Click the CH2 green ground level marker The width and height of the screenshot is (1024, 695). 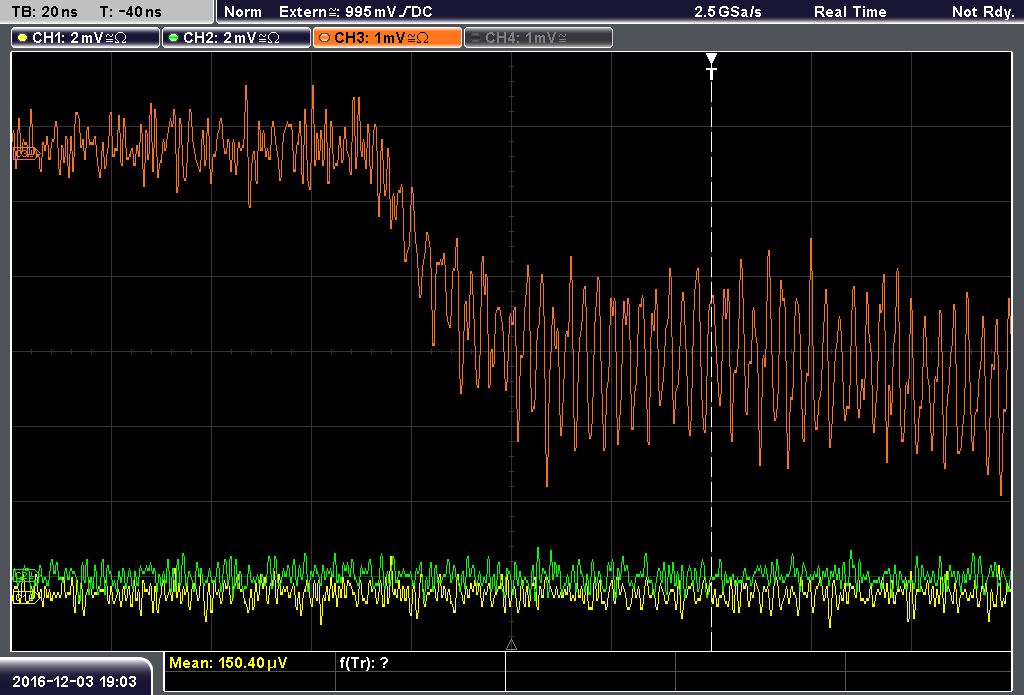tap(25, 575)
